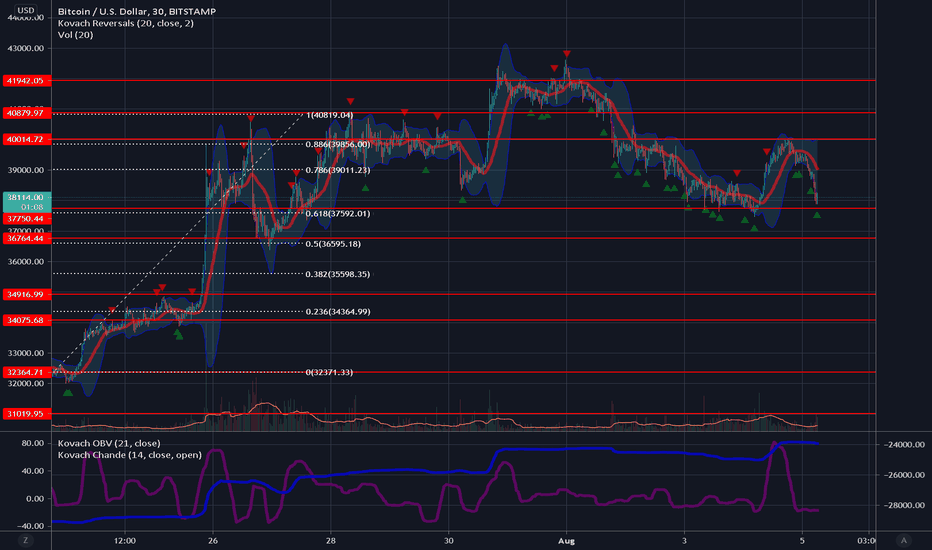This screenshot has width=932, height=550.
Task: Click the 40.00 value on the oscillator axis
Action: tap(33, 471)
